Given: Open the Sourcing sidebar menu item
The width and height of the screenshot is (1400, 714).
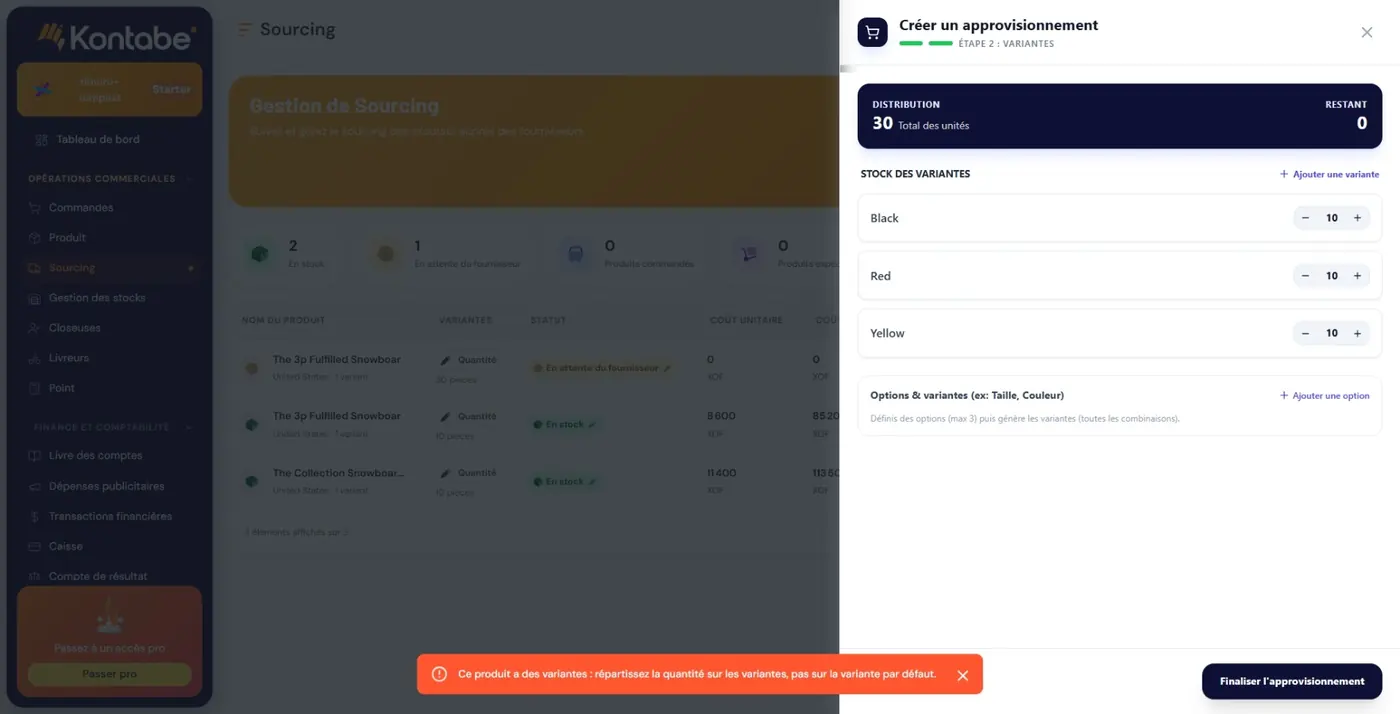Looking at the screenshot, I should click(x=110, y=268).
